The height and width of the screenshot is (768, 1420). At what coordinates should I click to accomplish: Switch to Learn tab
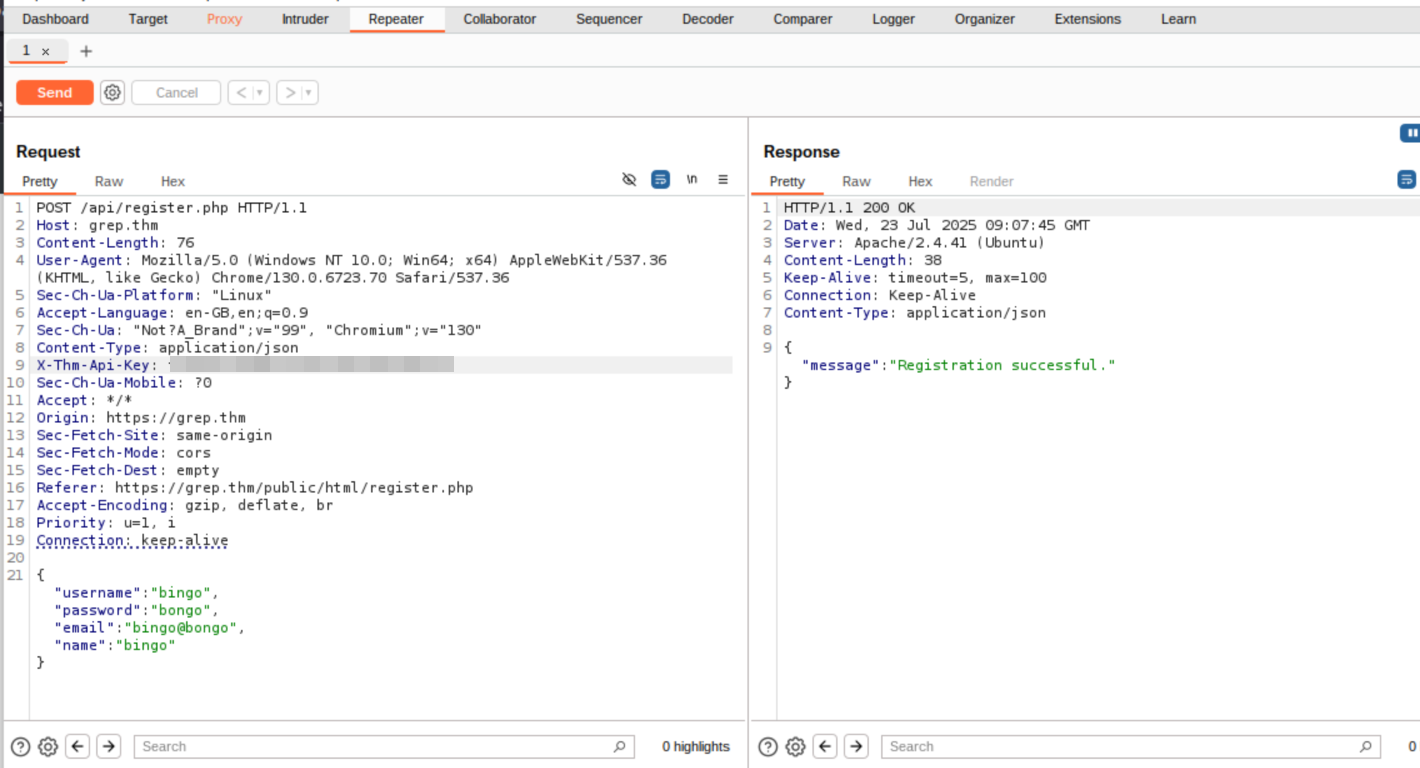(x=1178, y=19)
